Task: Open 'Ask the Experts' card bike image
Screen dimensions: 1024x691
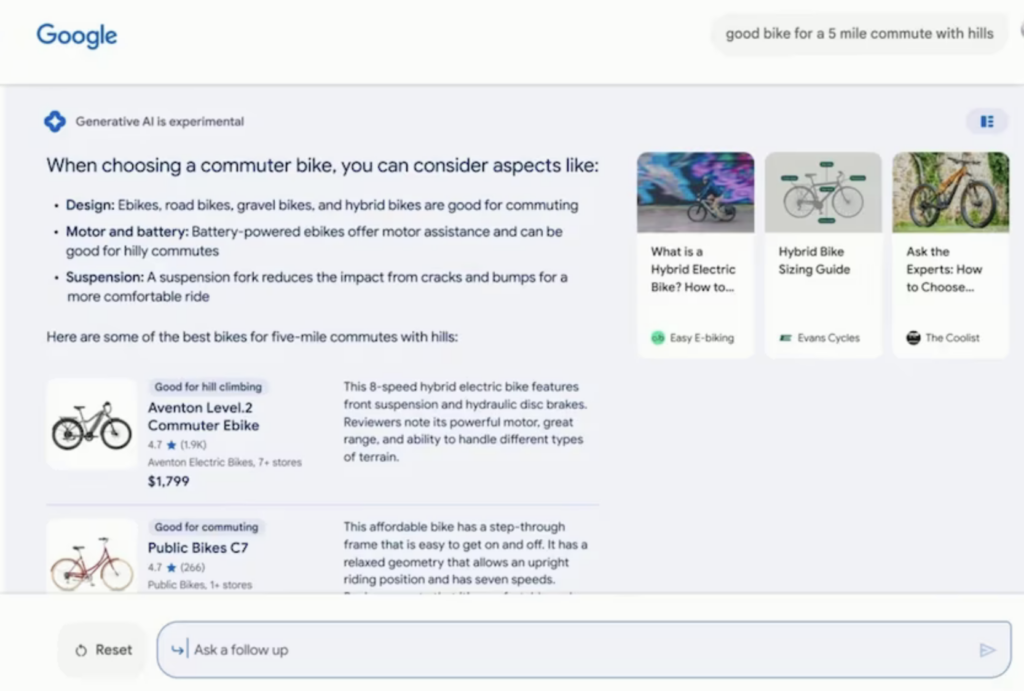Action: (951, 192)
